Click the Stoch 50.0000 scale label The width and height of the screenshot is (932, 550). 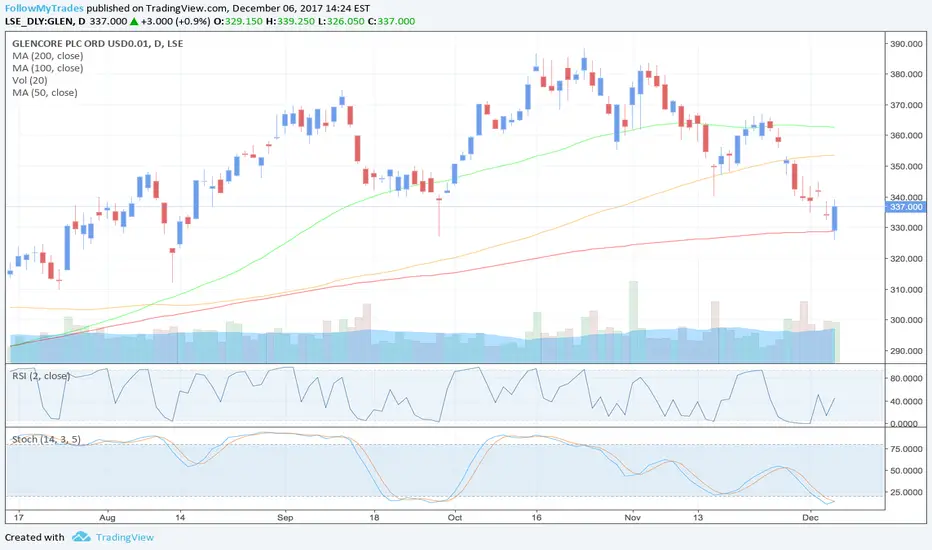906,470
